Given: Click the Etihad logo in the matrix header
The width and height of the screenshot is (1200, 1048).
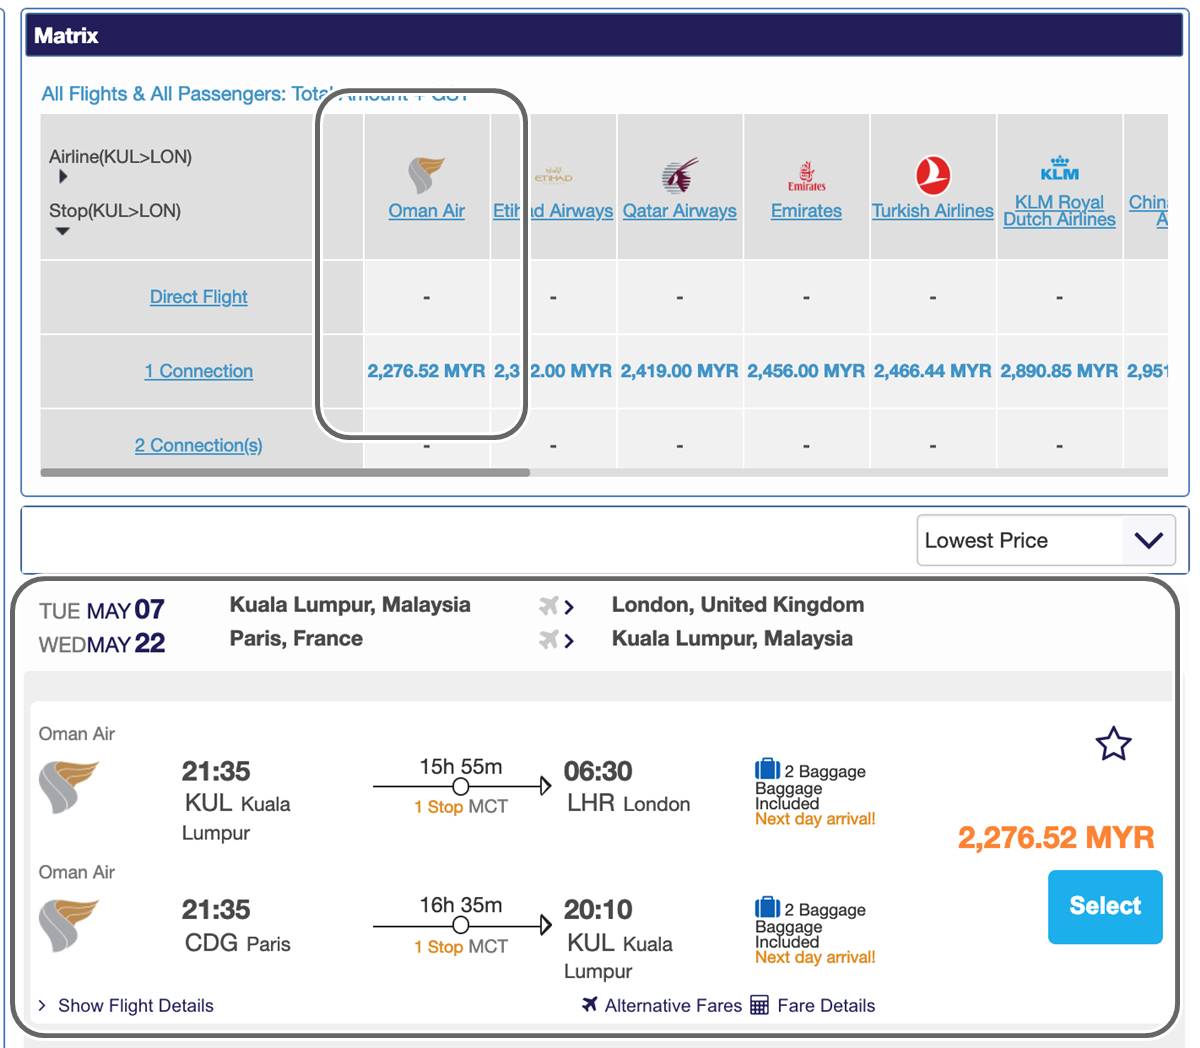Looking at the screenshot, I should (x=553, y=176).
